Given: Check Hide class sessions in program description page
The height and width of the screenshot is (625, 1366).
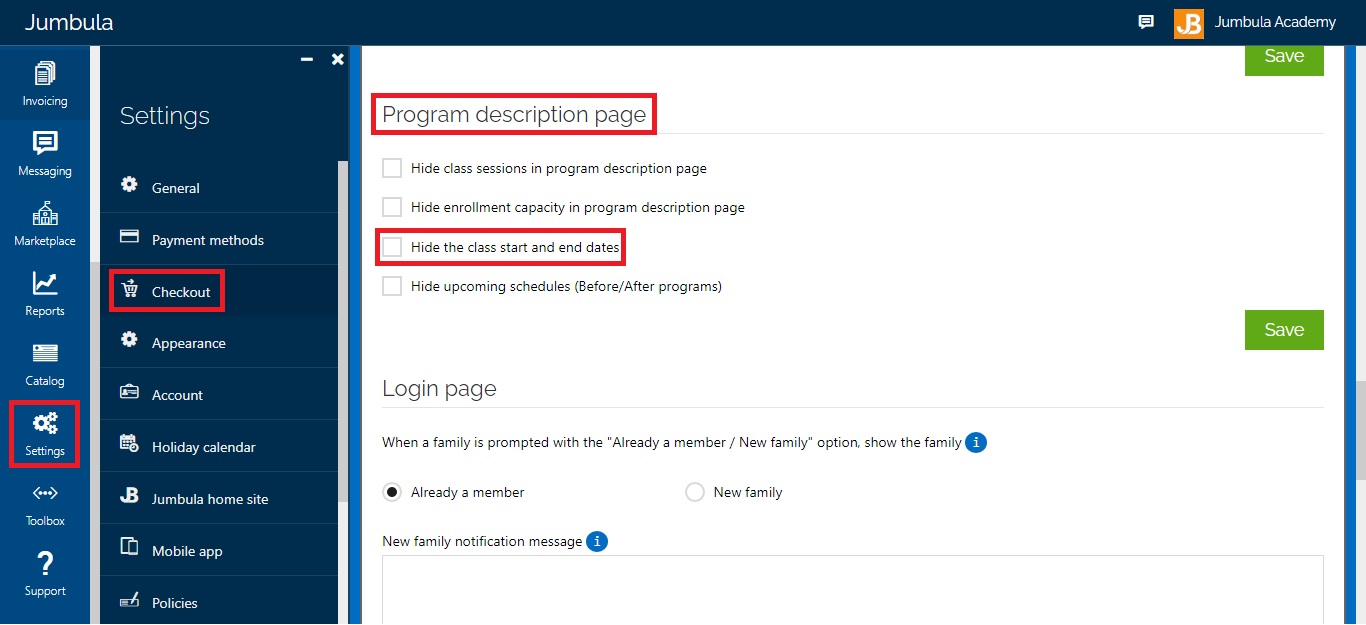Looking at the screenshot, I should point(392,168).
